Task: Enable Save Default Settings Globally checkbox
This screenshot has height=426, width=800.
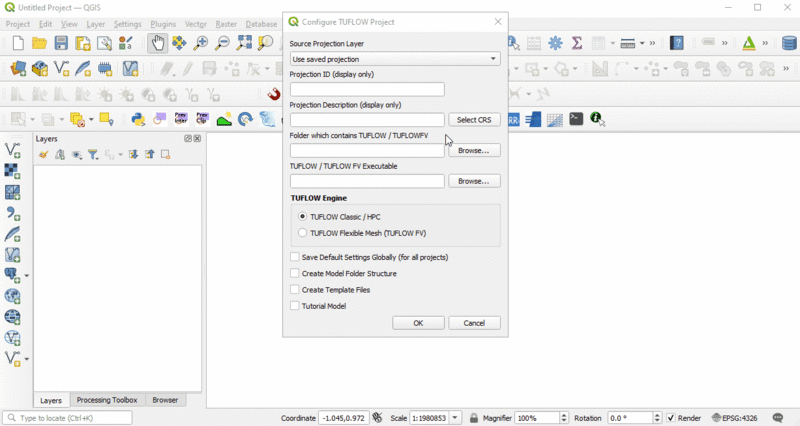Action: [x=295, y=257]
